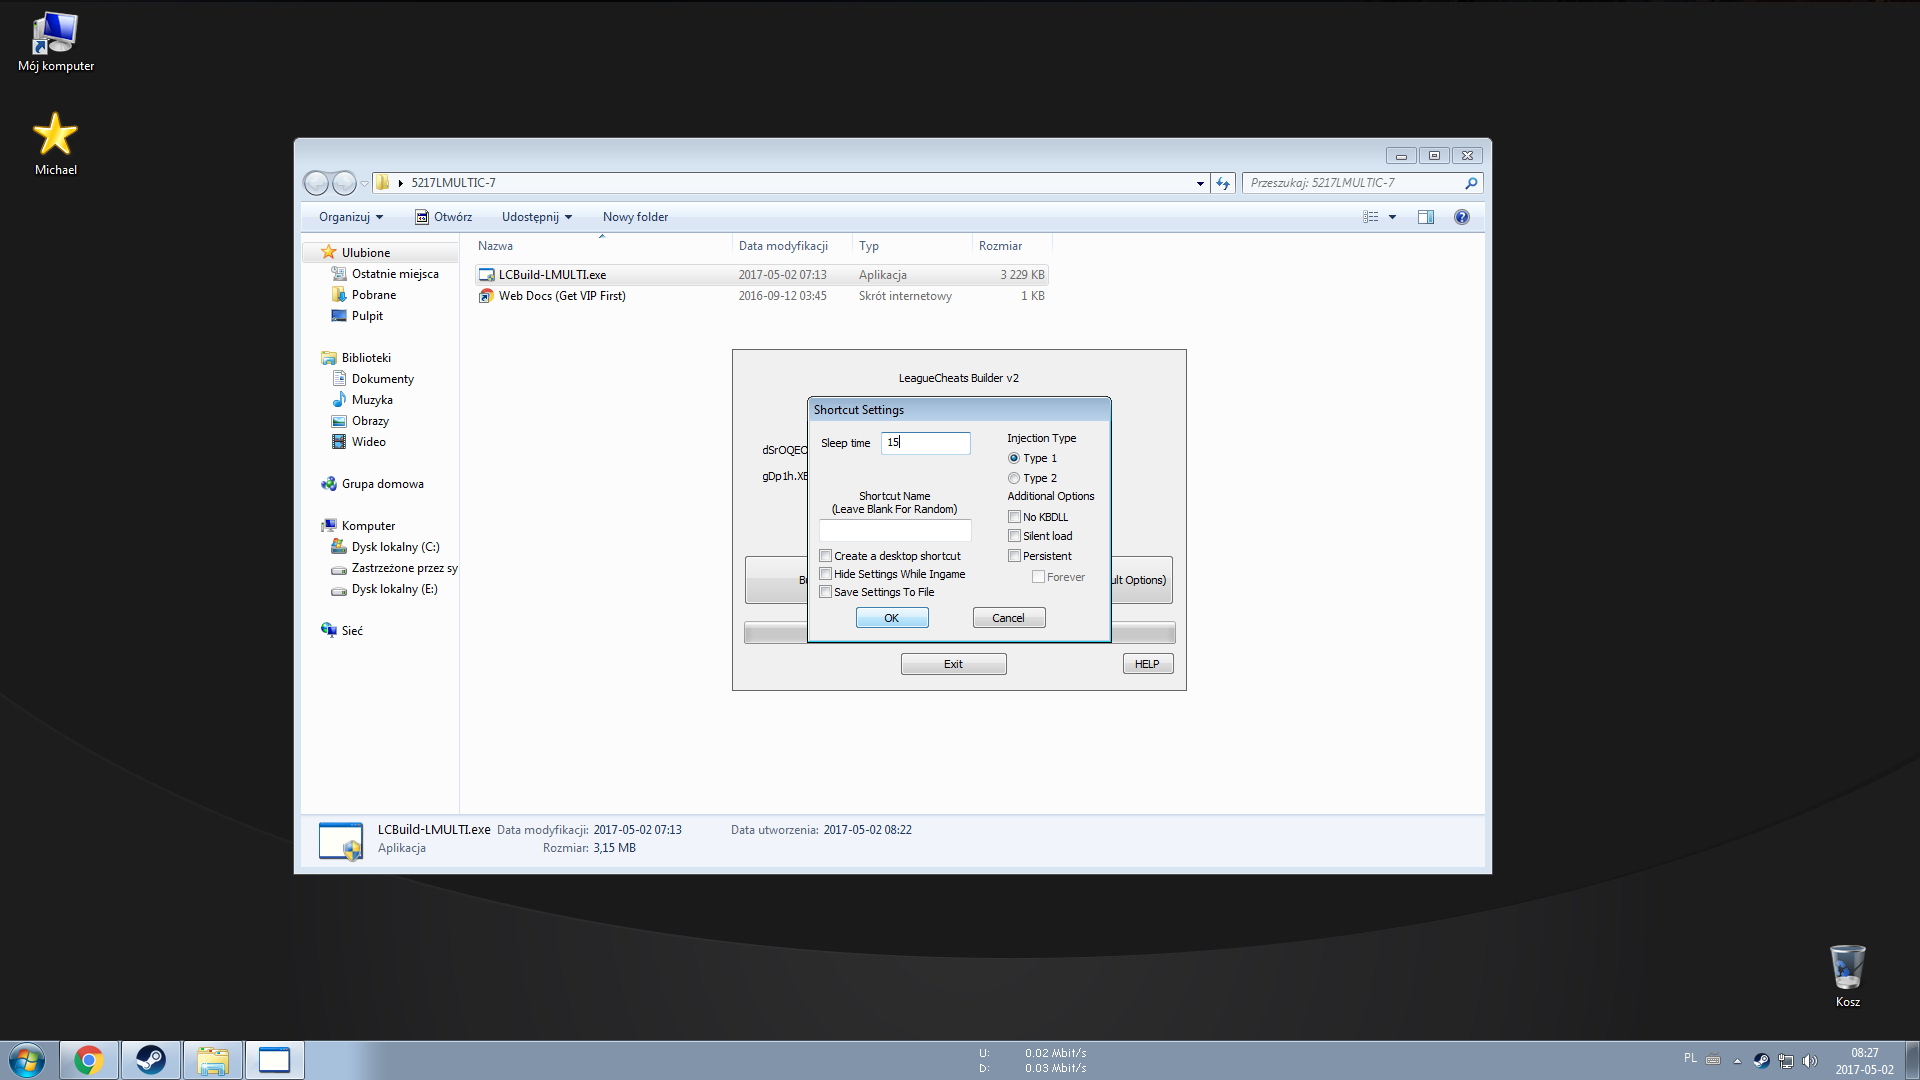Click the network tray icon
The image size is (1920, 1080).
pyautogui.click(x=1786, y=1061)
